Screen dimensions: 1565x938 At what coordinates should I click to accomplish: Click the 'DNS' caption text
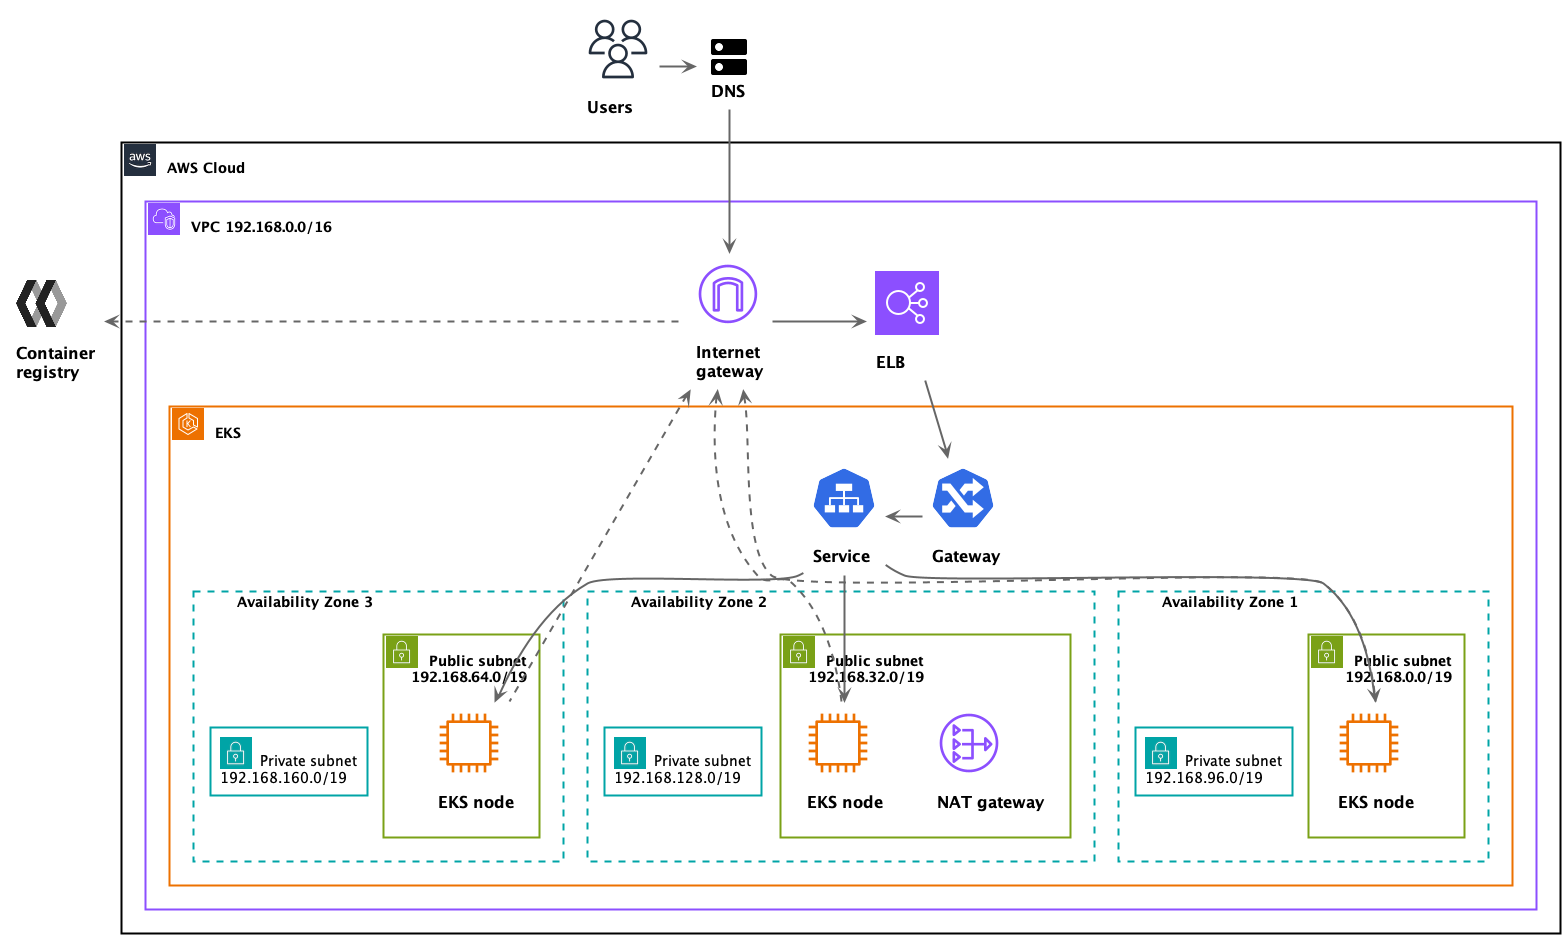728,91
